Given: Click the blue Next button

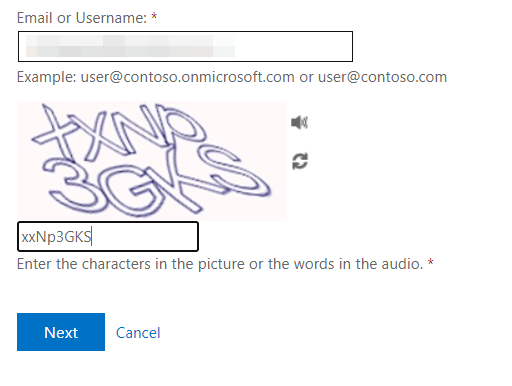Looking at the screenshot, I should (x=61, y=332).
